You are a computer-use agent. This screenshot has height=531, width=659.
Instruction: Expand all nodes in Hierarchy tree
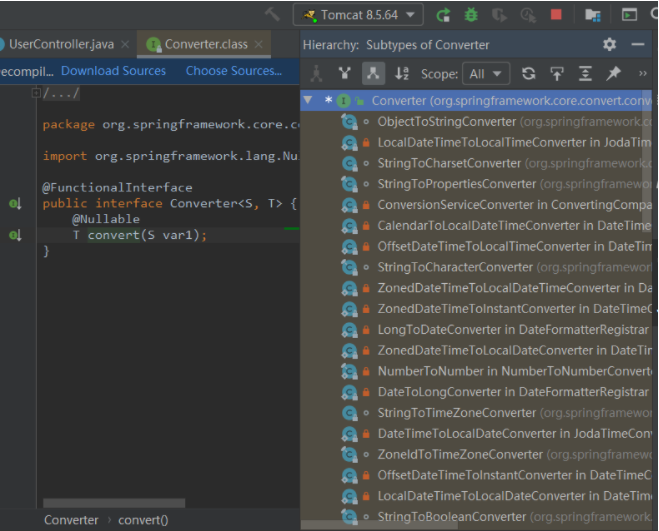point(585,74)
